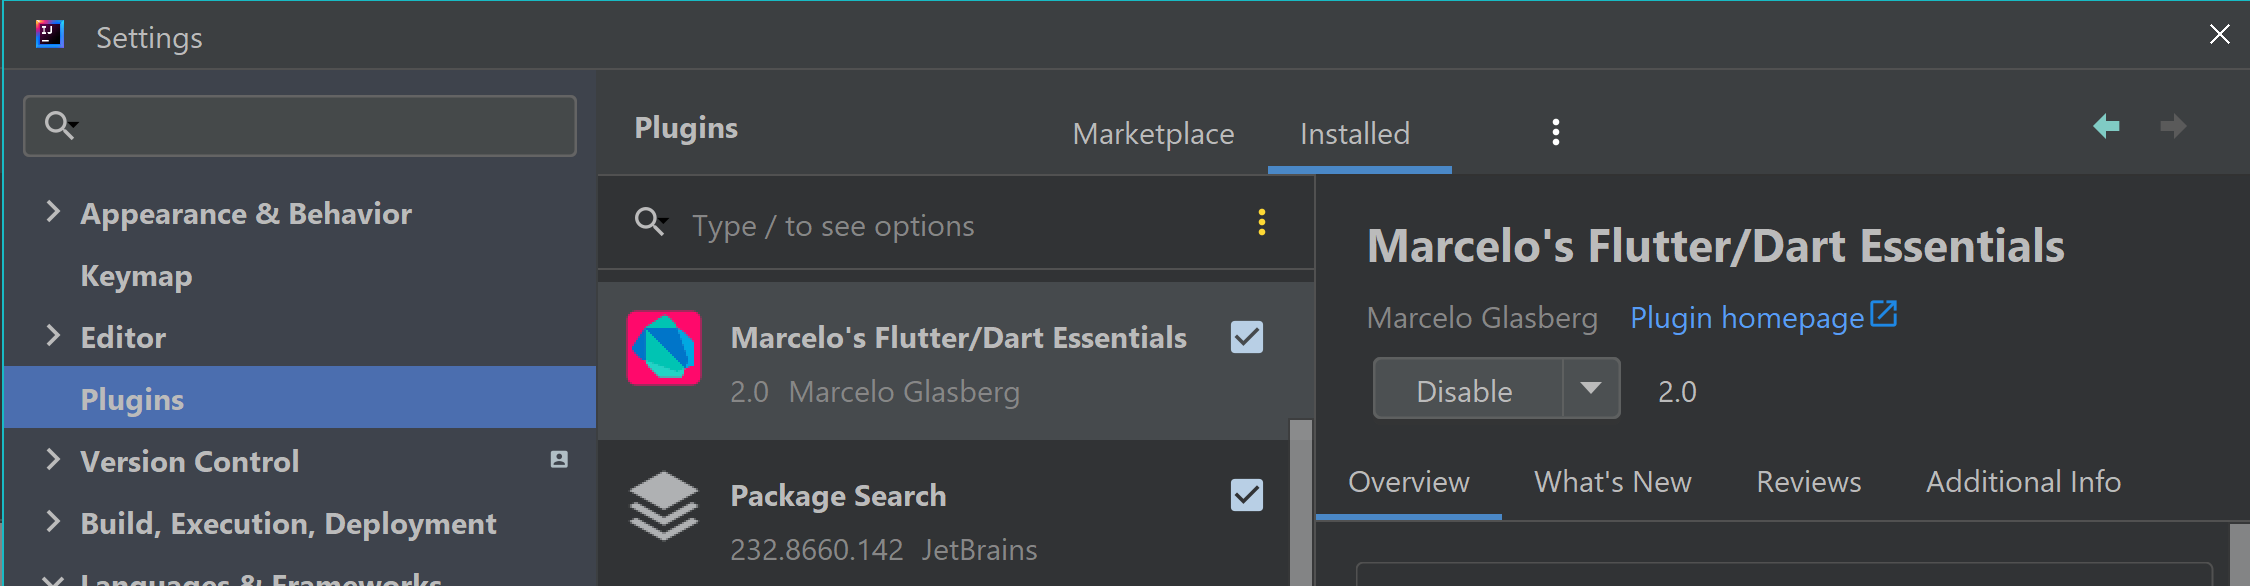The height and width of the screenshot is (586, 2250).
Task: Collapse the Languages & Frameworks tree node
Action: (53, 579)
